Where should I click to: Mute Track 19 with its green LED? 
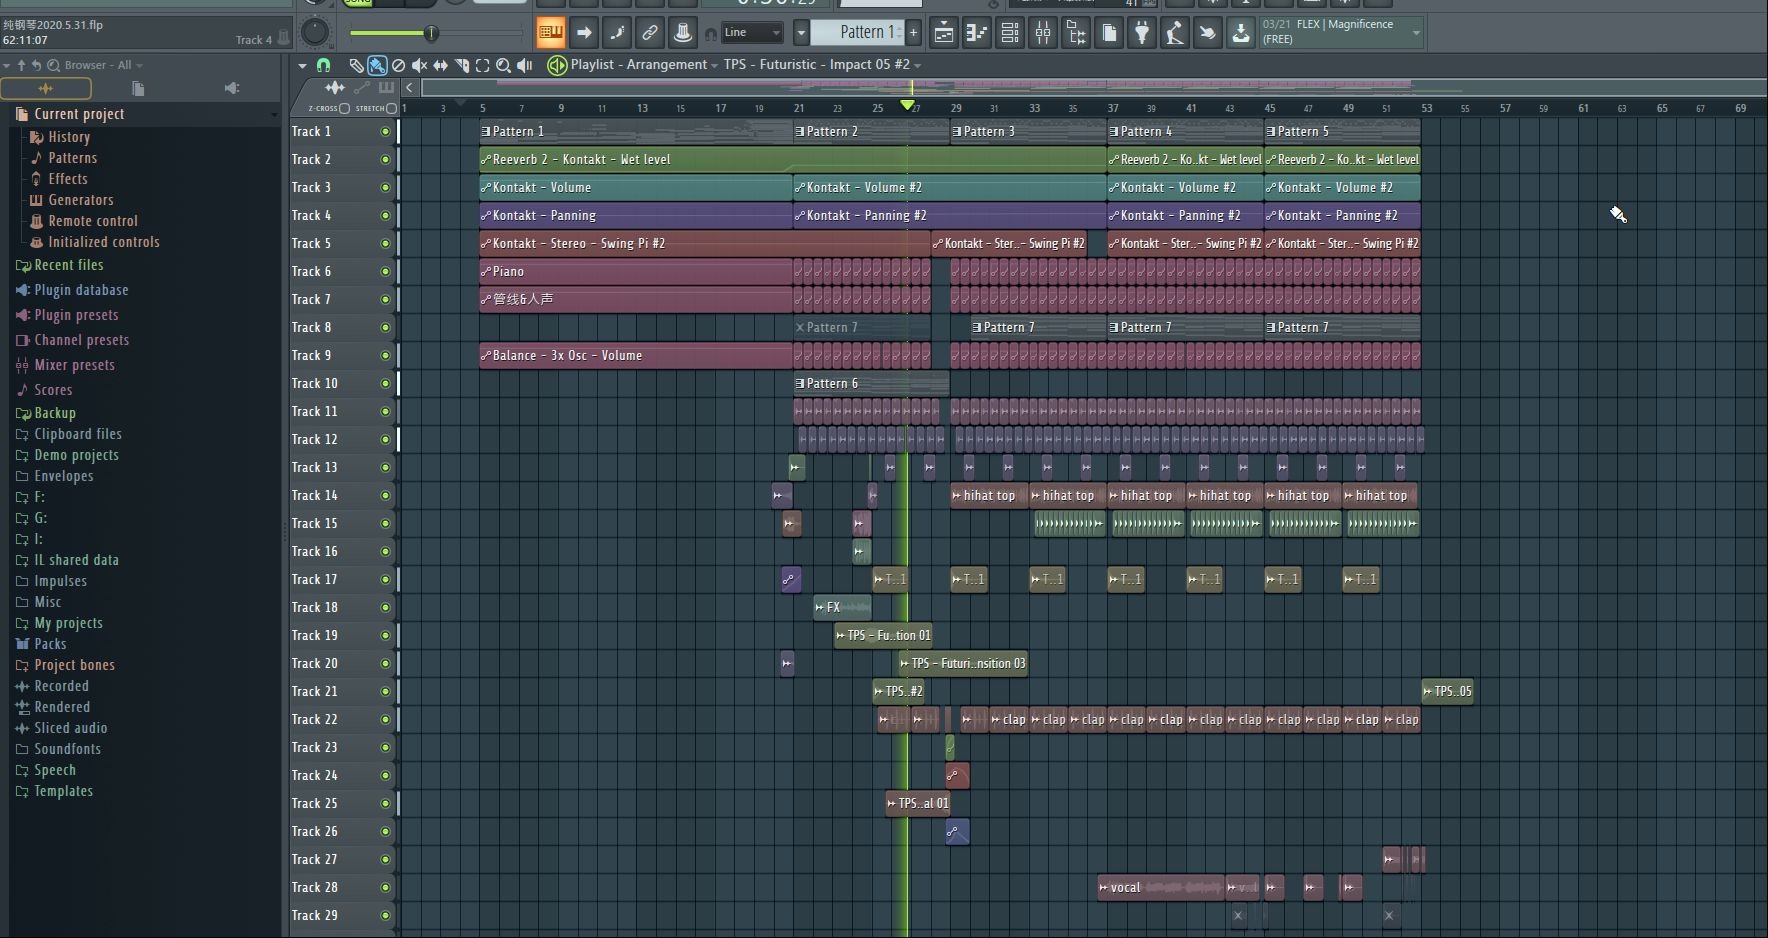385,635
